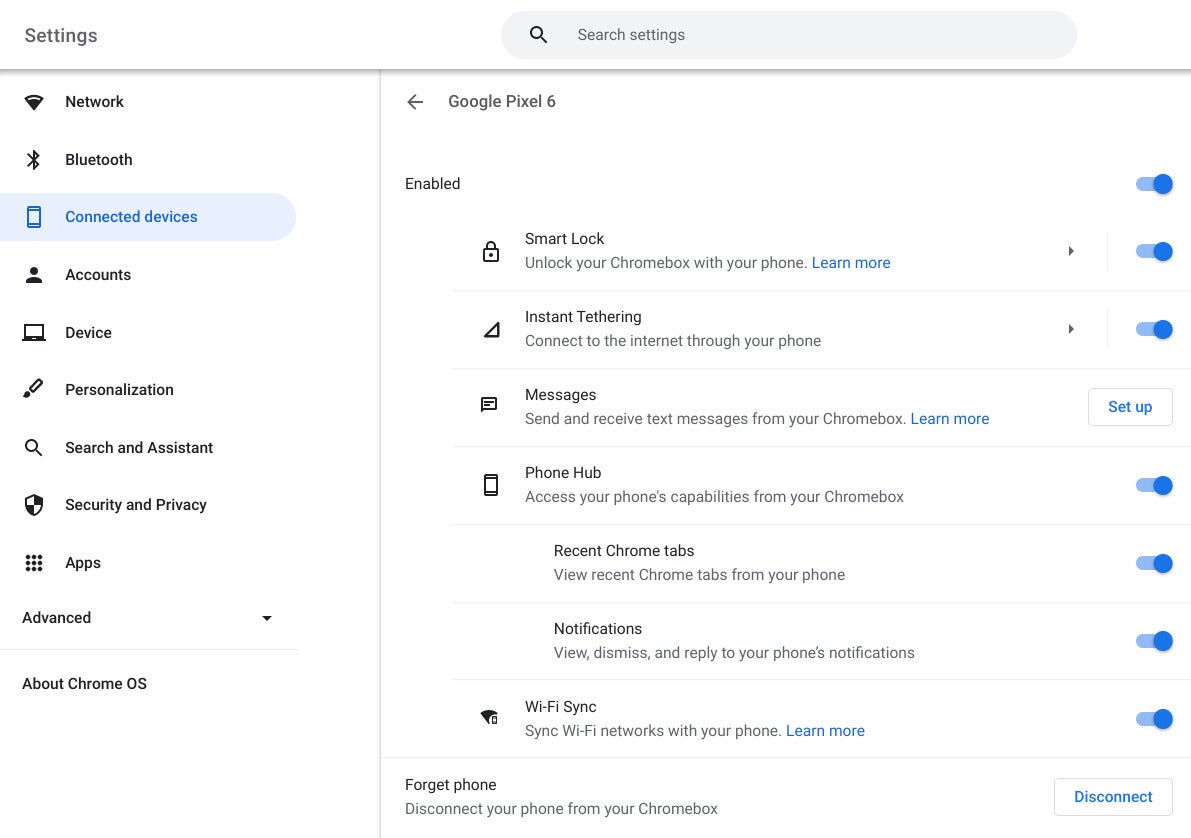Click the Network Wi-Fi icon in the sidebar

coord(33,102)
